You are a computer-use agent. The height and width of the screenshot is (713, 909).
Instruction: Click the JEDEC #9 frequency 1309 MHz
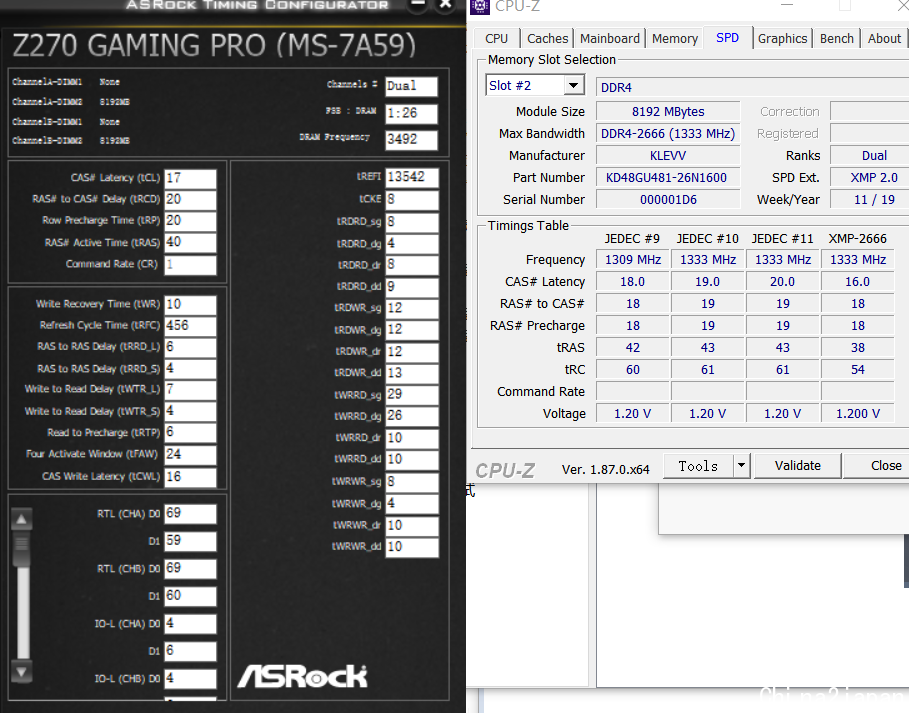(x=632, y=260)
